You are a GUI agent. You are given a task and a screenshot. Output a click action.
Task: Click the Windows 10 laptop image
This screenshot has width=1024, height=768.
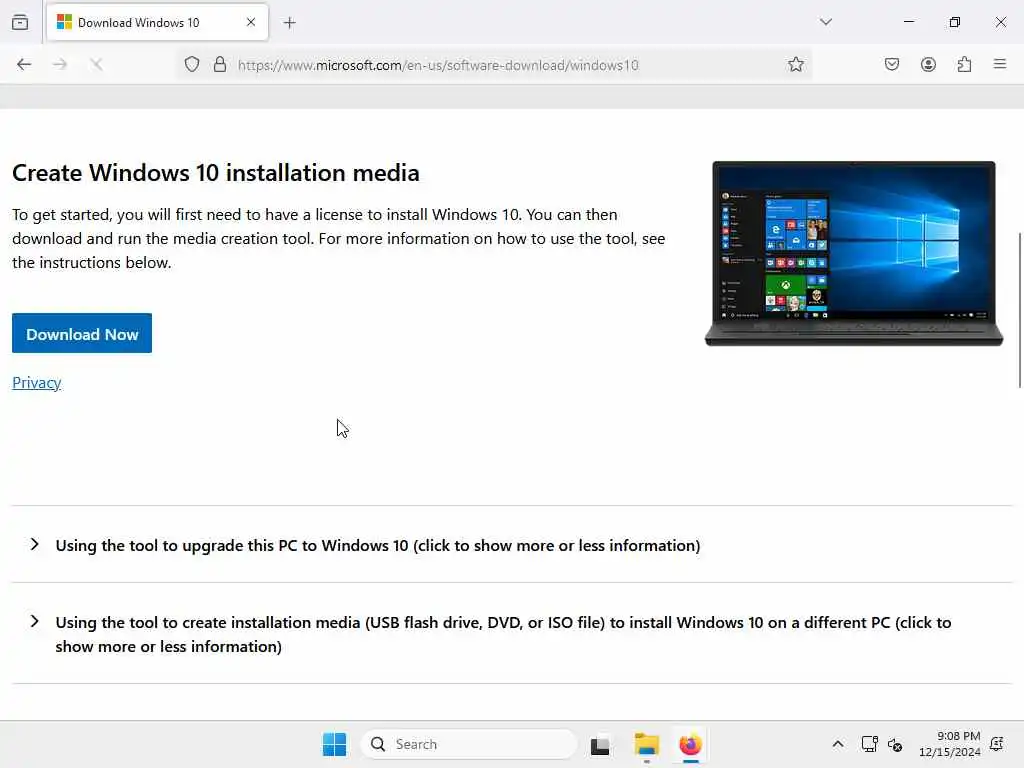coord(854,253)
